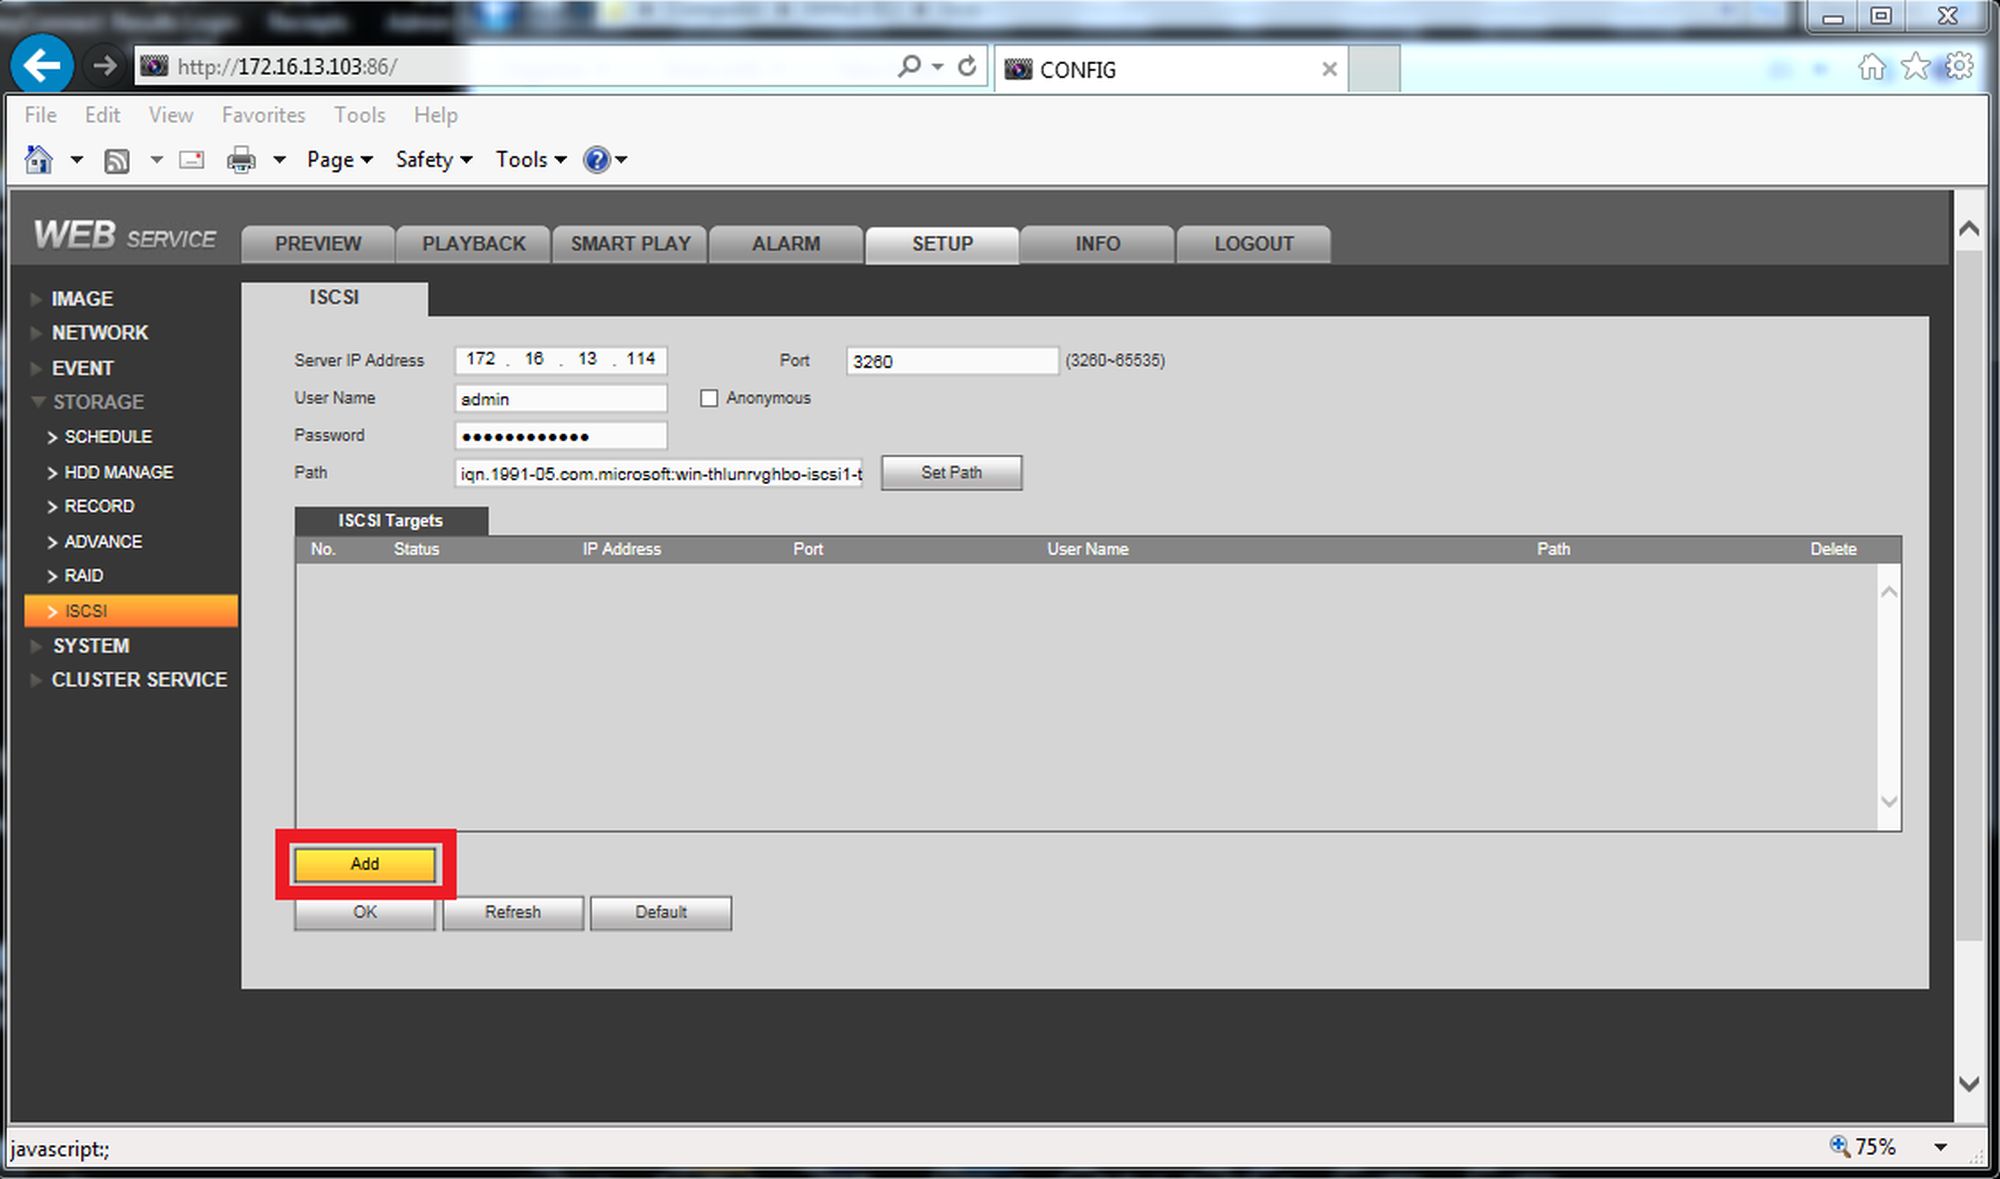Open the Page dropdown menu
Viewport: 2000px width, 1179px height.
pos(339,160)
